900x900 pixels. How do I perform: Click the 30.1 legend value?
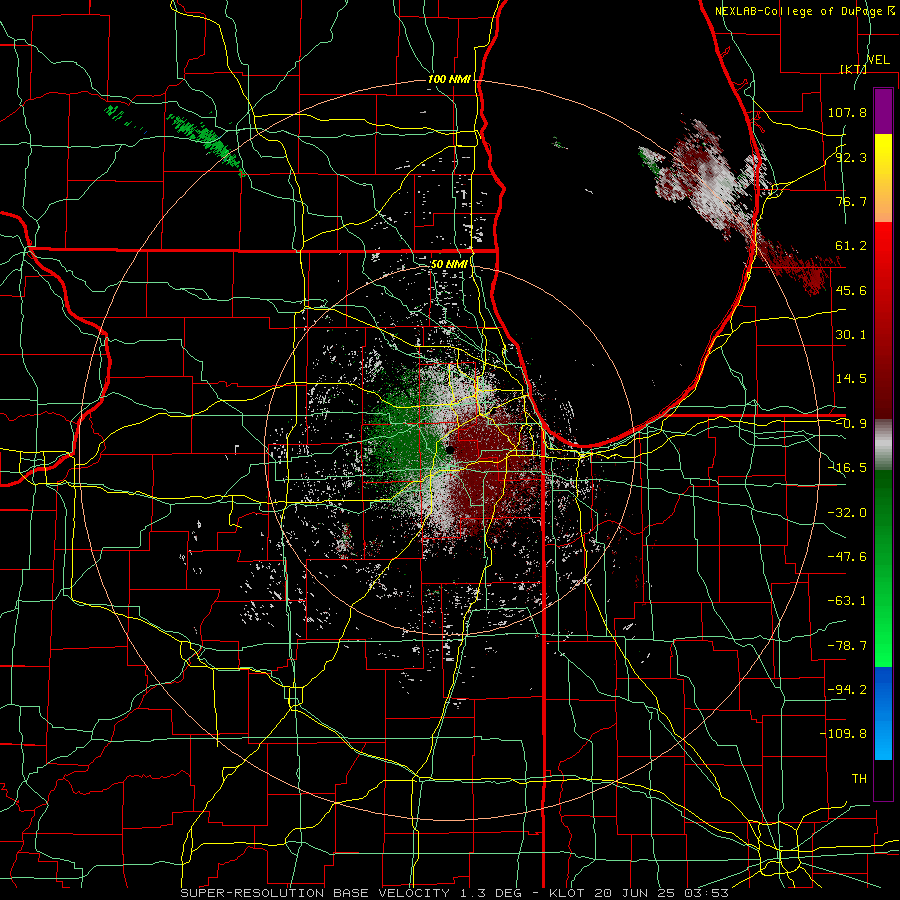point(851,335)
